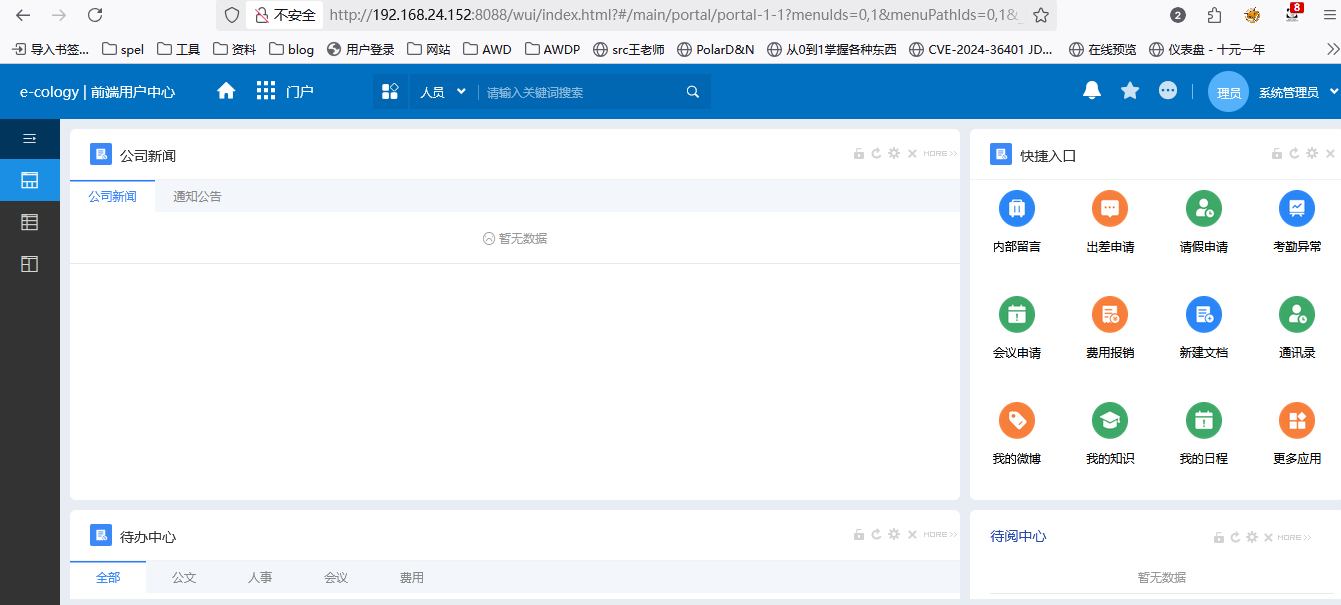Click the 理员 user avatar

1228,92
